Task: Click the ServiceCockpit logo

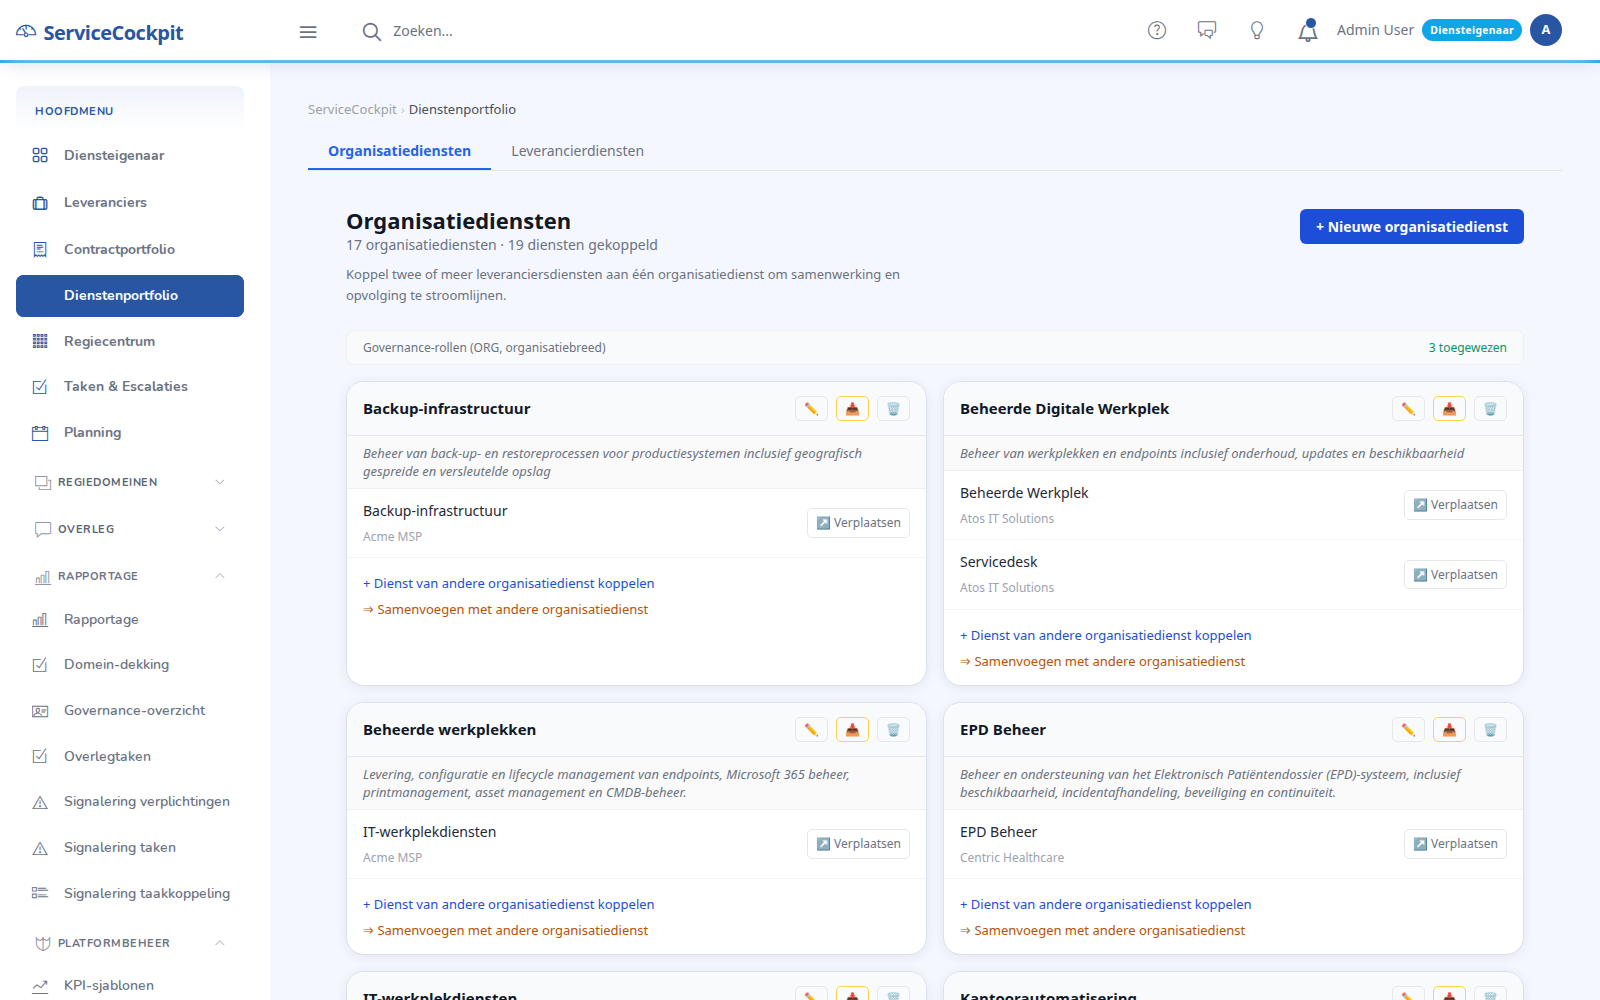Action: tap(100, 32)
